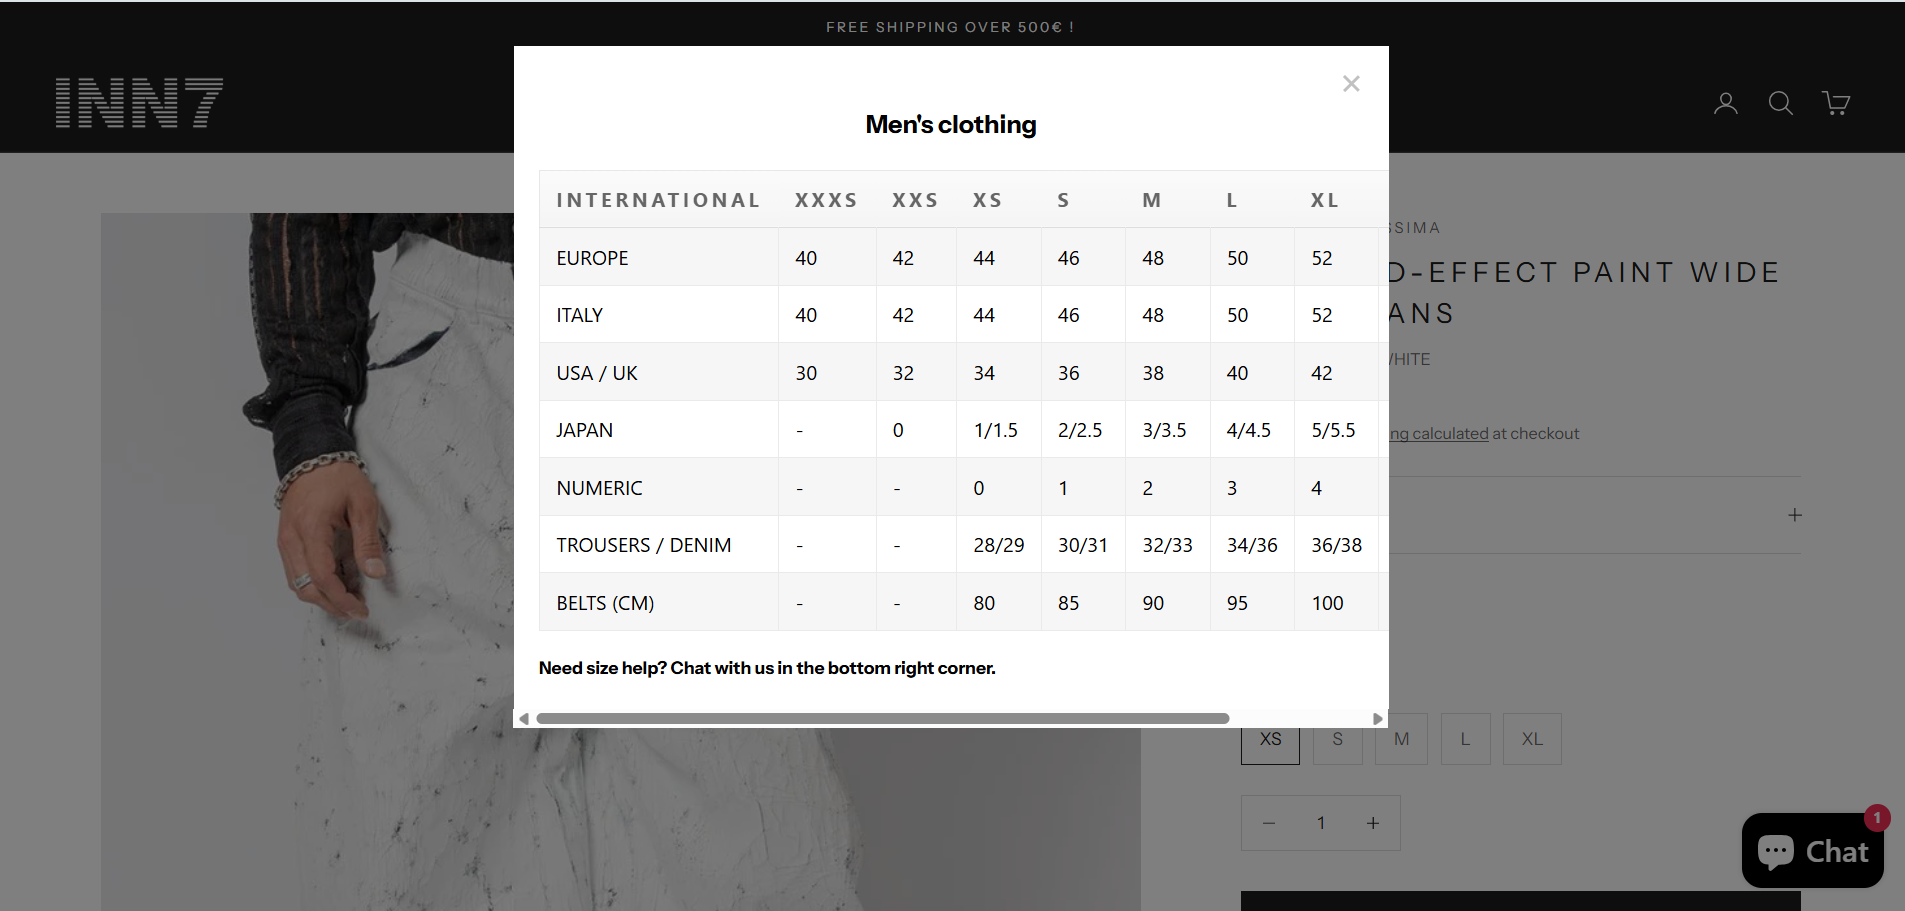The height and width of the screenshot is (911, 1905).
Task: Choose size L option
Action: coord(1465,740)
